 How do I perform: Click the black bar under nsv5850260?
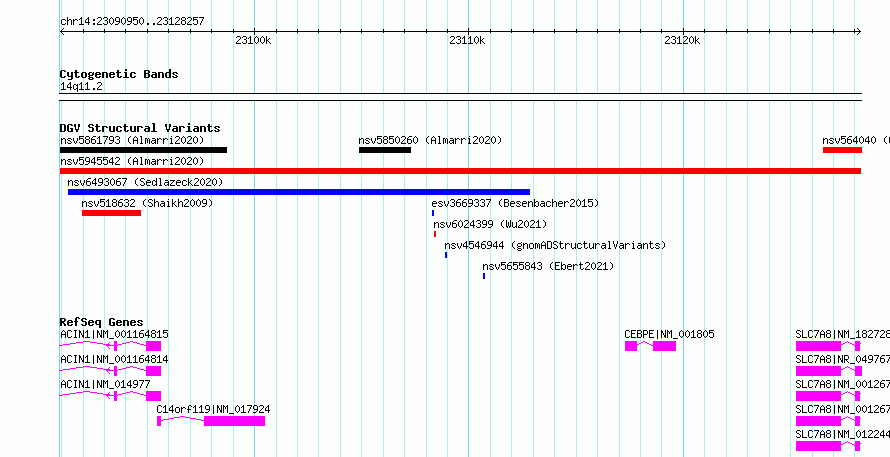(x=385, y=150)
